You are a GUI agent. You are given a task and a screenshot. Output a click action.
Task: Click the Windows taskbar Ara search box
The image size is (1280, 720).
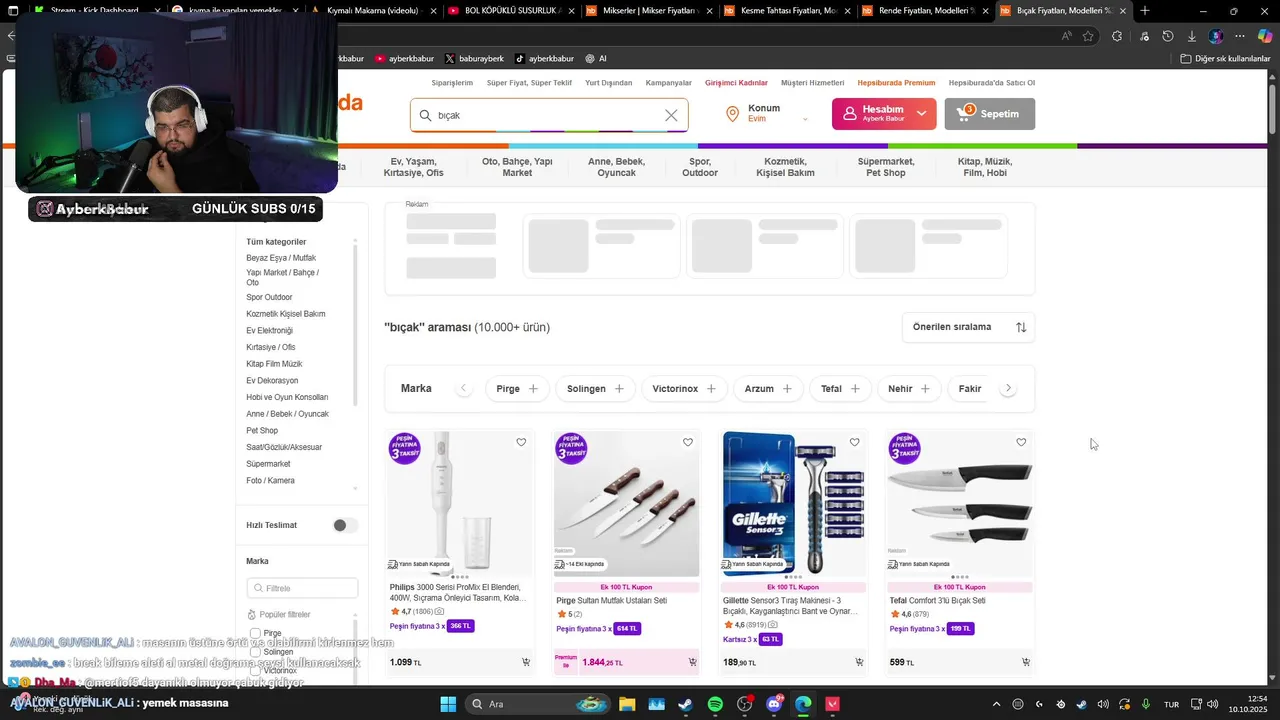tap(537, 704)
